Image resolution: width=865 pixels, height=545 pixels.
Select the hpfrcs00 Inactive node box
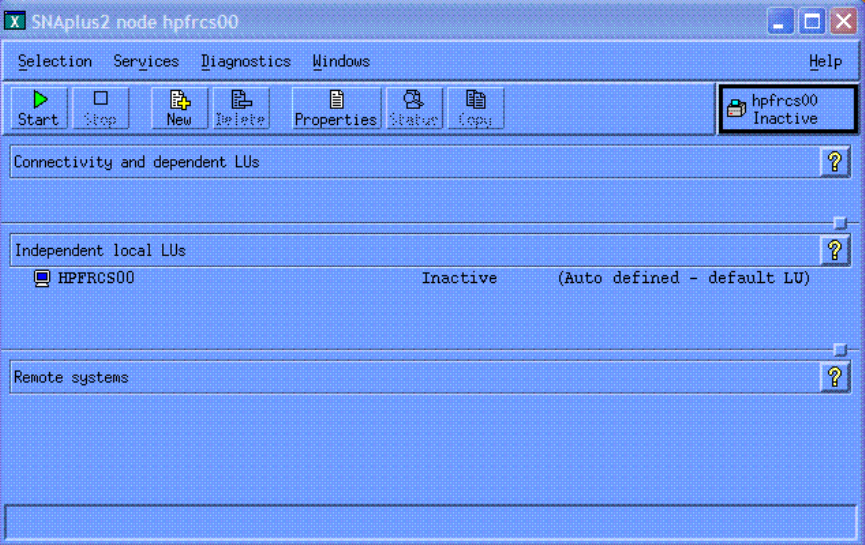coord(788,109)
